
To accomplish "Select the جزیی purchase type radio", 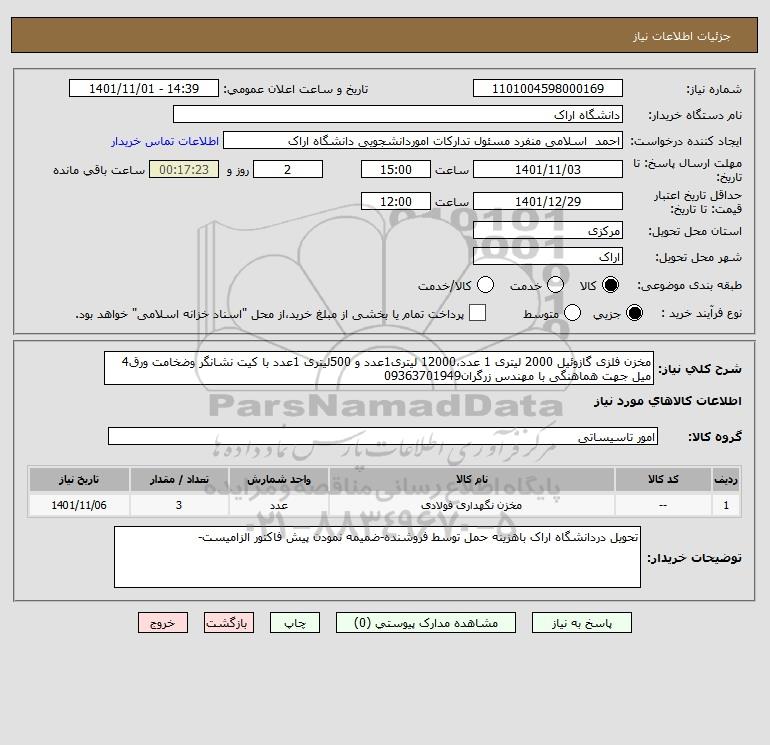I will 634,313.
